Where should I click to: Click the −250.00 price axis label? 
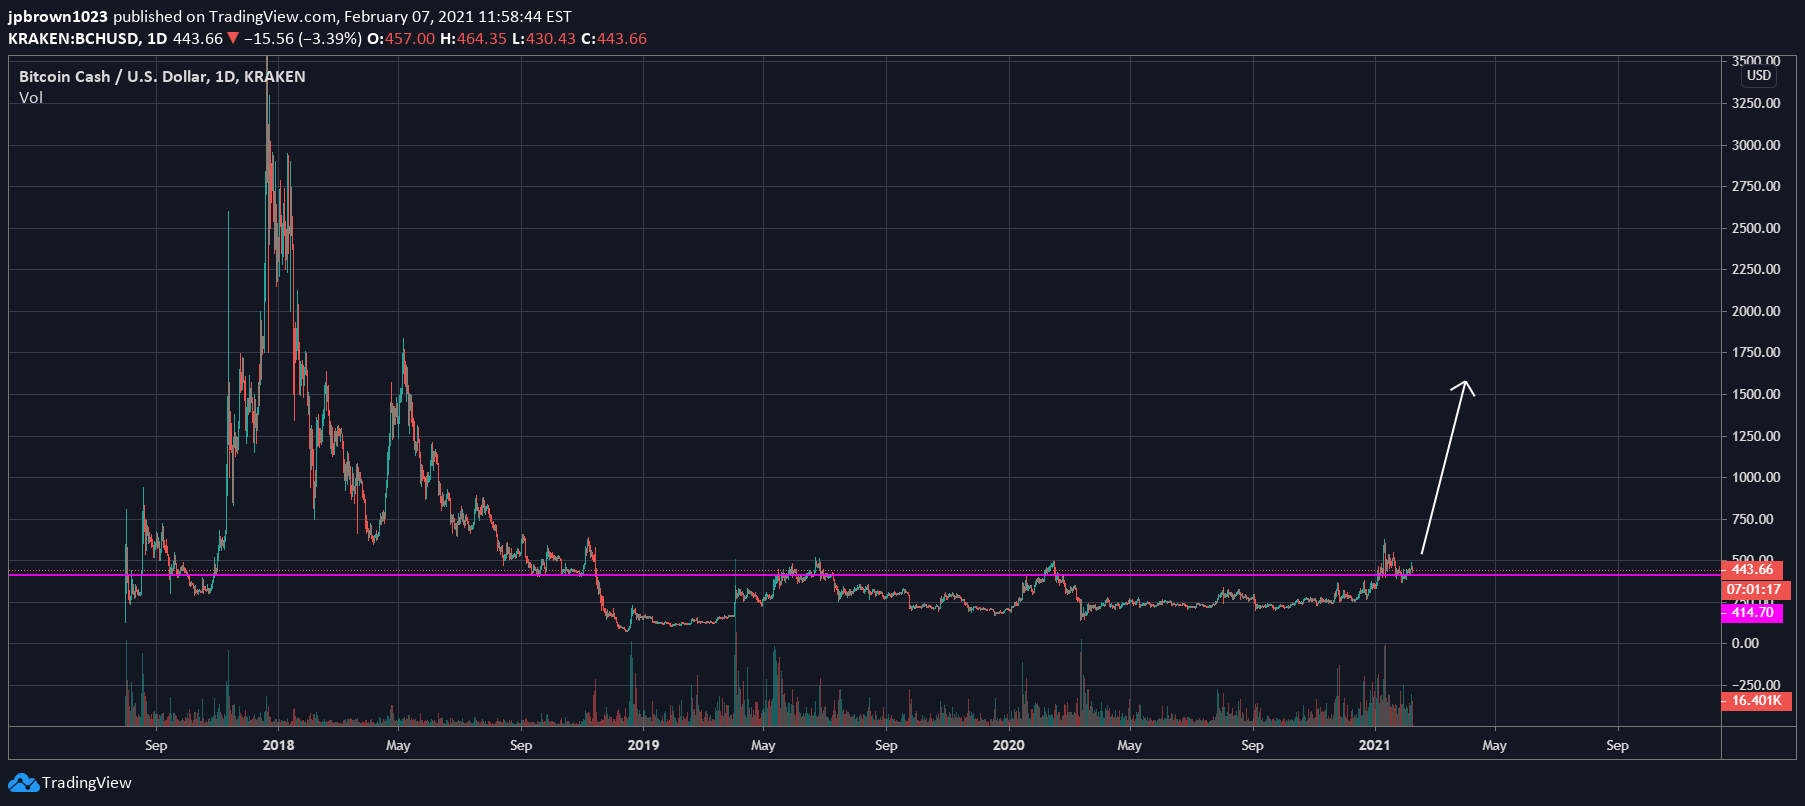coord(1756,685)
